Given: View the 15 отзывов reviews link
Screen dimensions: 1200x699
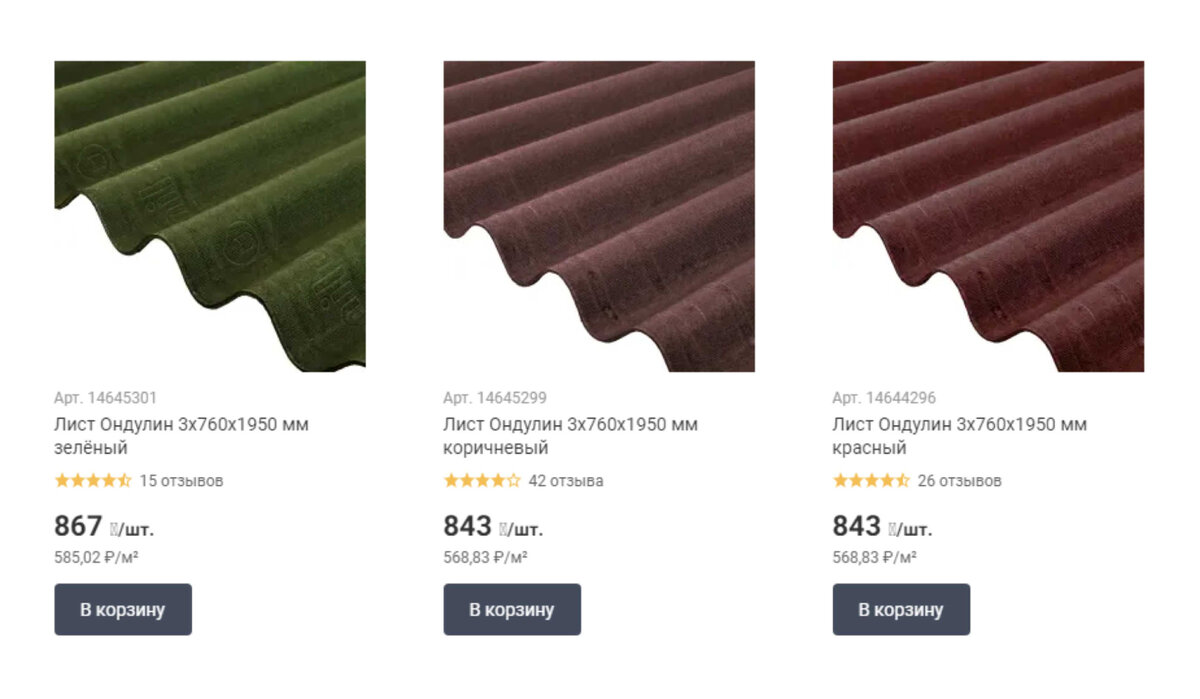Looking at the screenshot, I should [181, 481].
